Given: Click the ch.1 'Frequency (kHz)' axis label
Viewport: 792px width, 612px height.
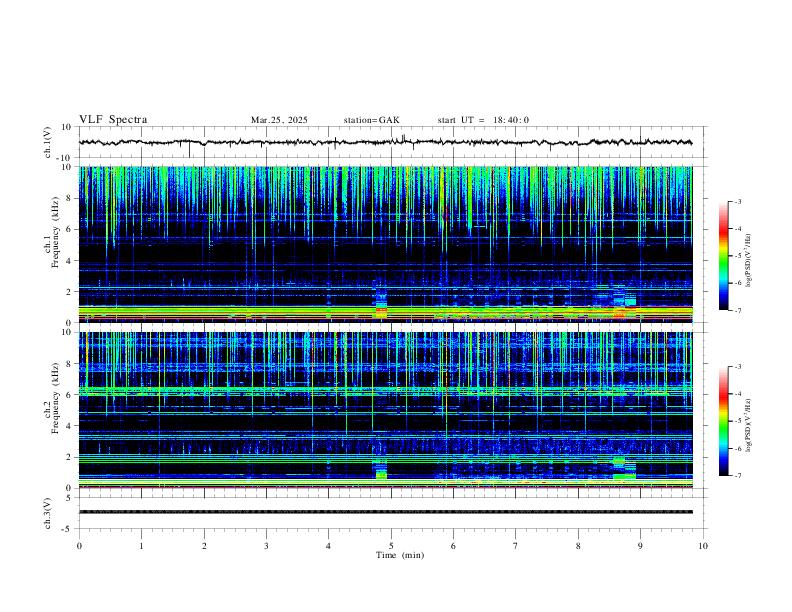Looking at the screenshot, I should pos(56,232).
